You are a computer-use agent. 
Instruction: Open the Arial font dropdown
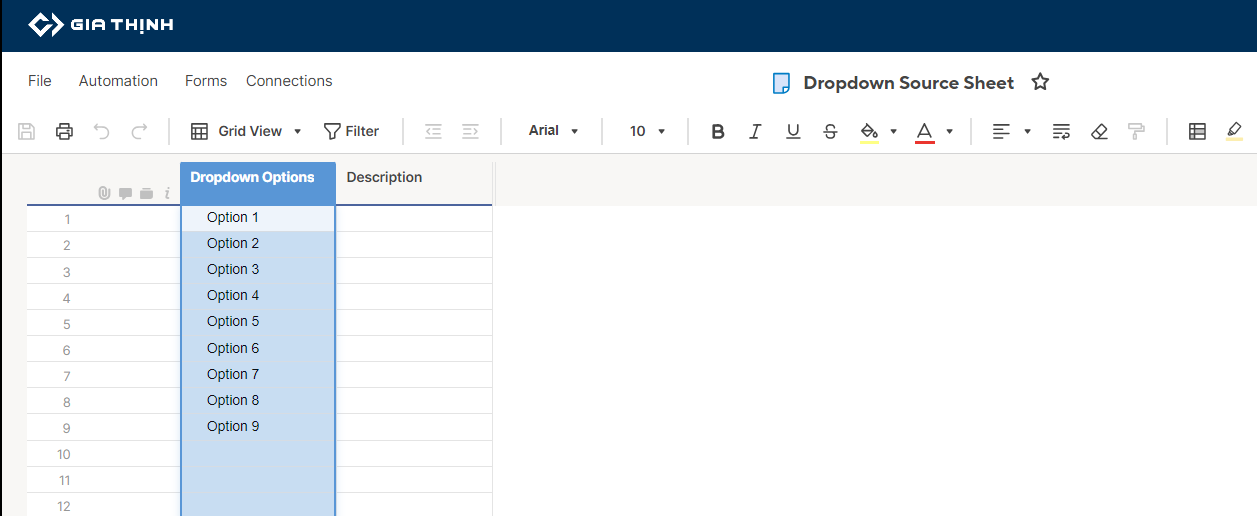pos(554,131)
